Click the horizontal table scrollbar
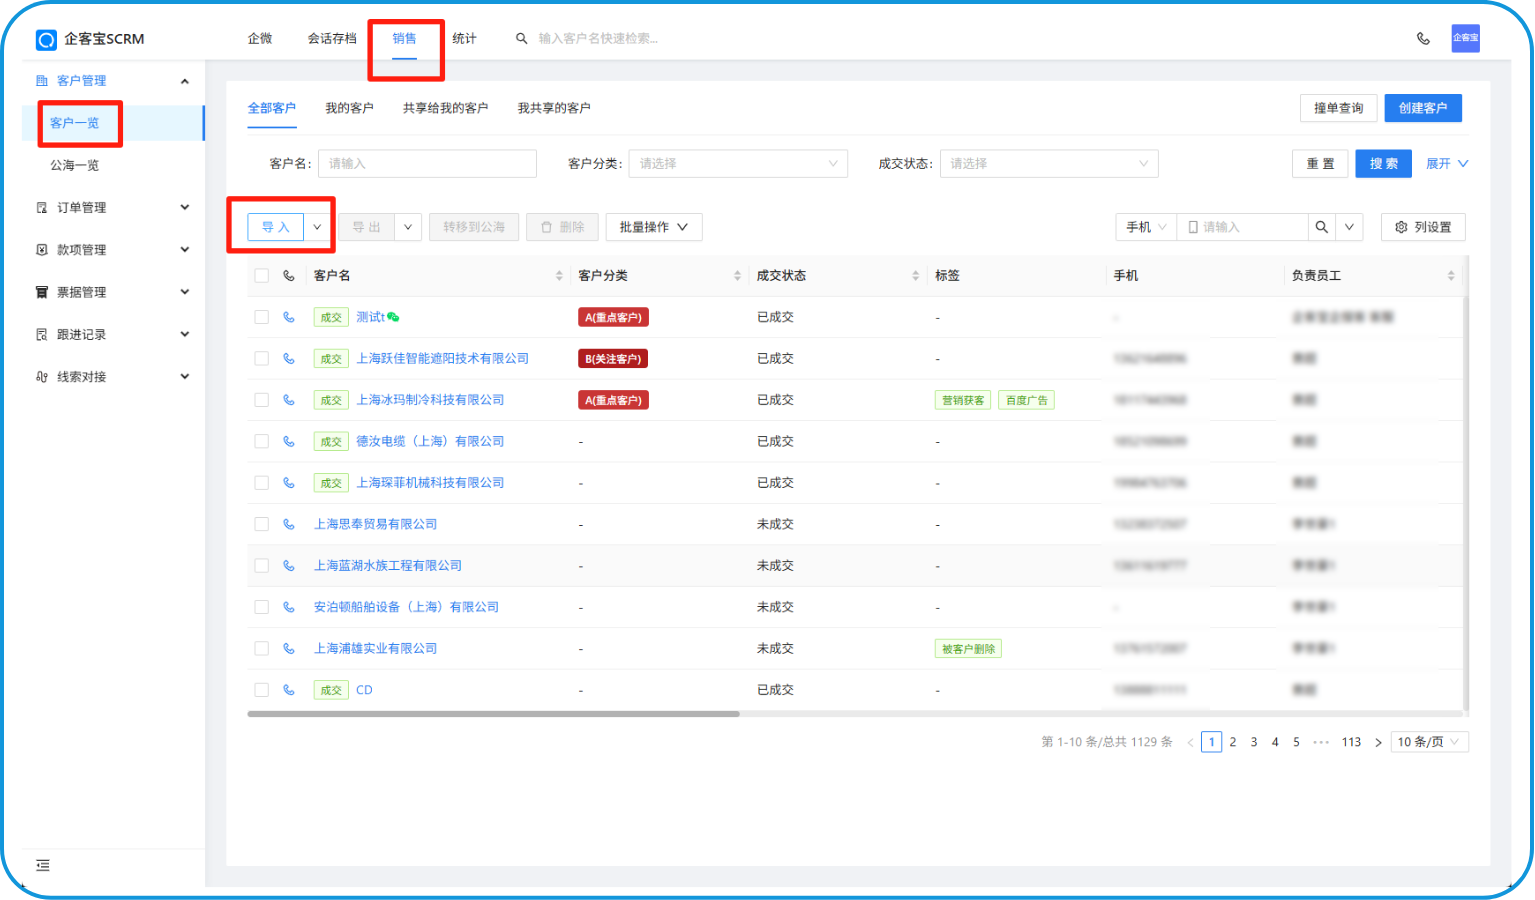1535x900 pixels. click(x=493, y=714)
